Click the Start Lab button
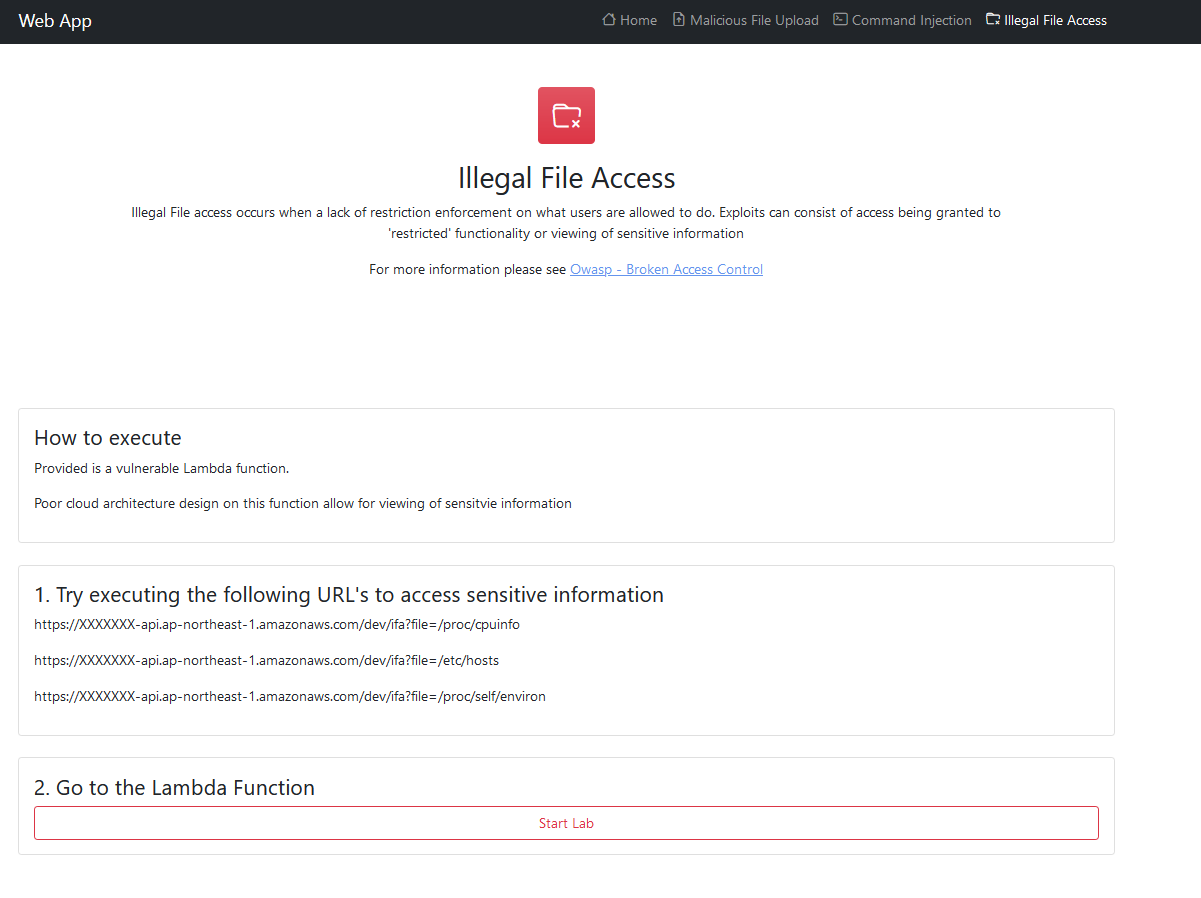 pyautogui.click(x=566, y=823)
